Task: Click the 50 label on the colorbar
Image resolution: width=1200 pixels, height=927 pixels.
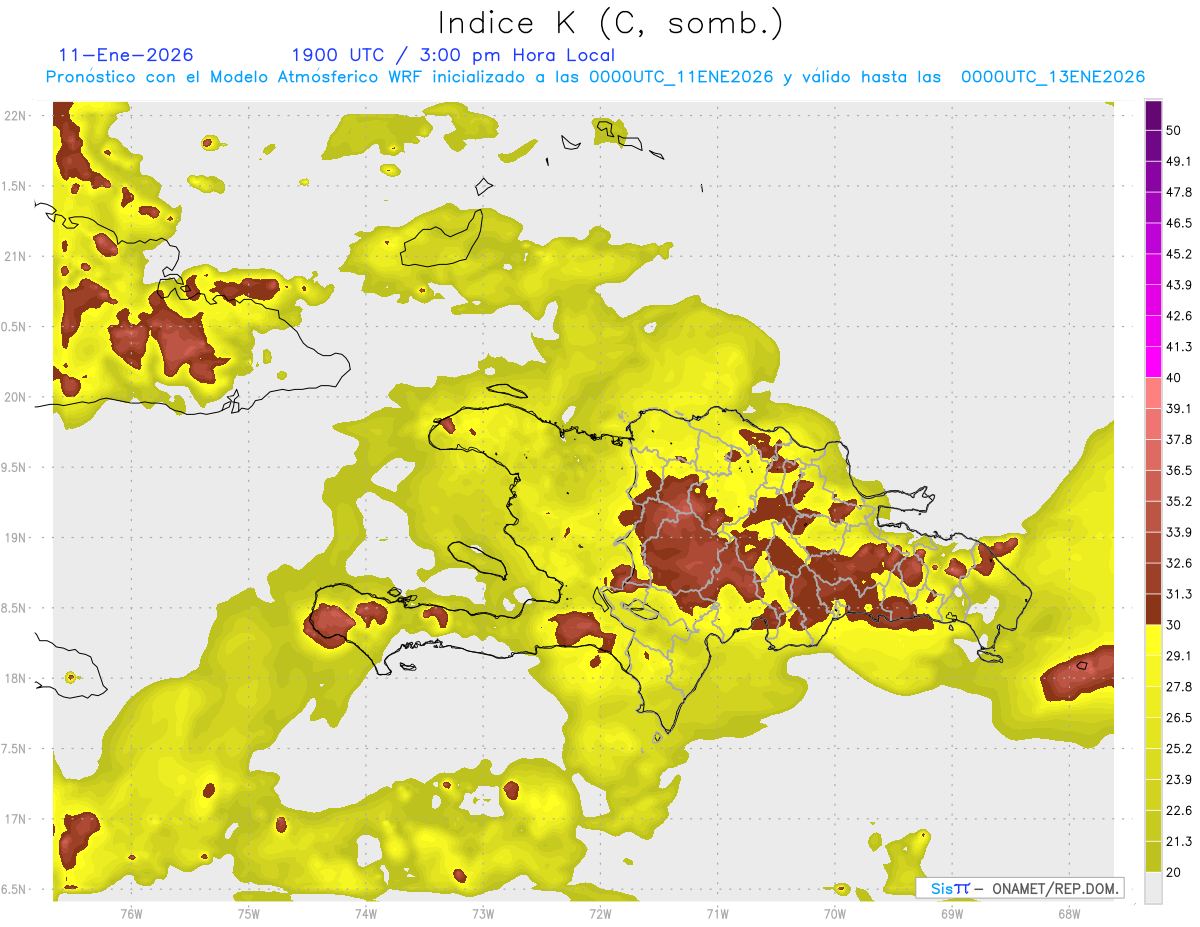Action: point(1173,130)
